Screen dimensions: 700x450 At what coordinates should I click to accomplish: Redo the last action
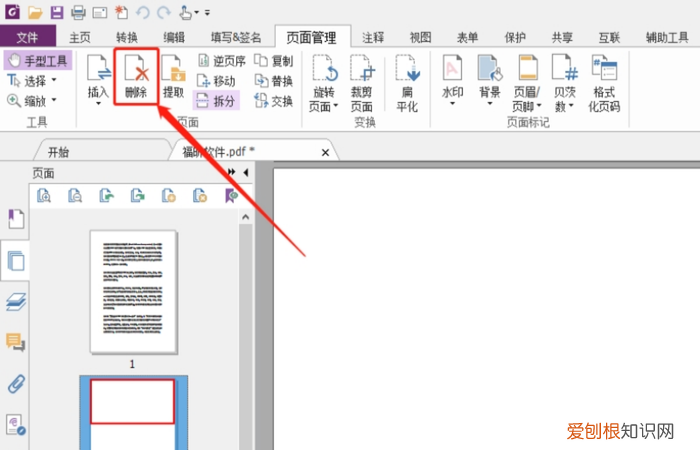pyautogui.click(x=164, y=12)
